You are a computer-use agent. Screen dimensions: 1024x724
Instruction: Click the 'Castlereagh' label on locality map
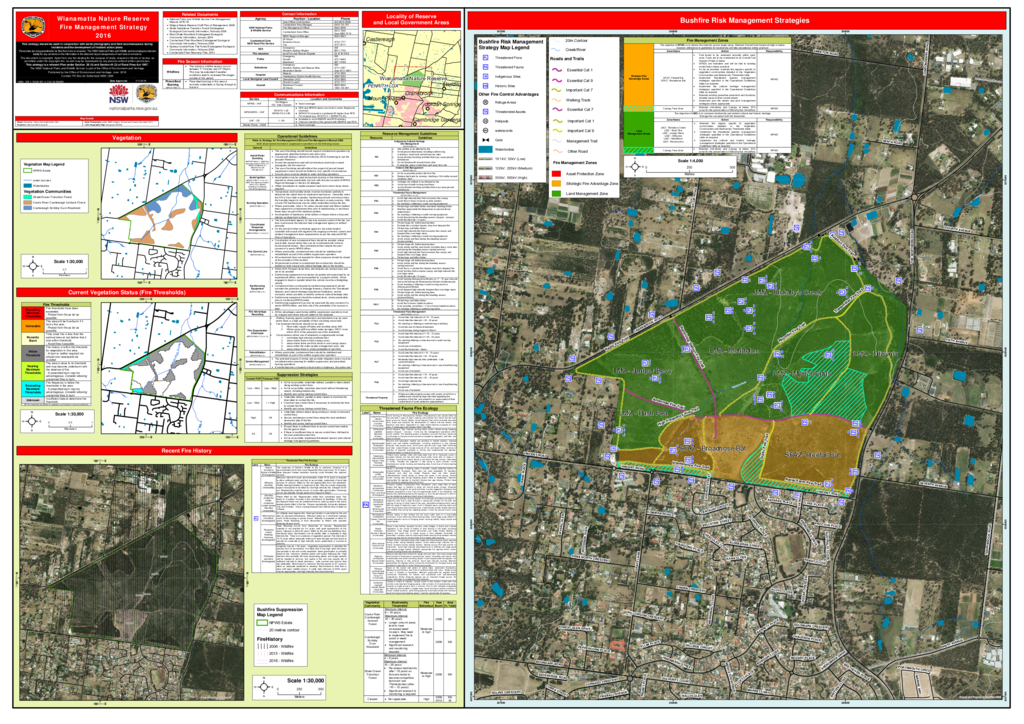pos(381,40)
